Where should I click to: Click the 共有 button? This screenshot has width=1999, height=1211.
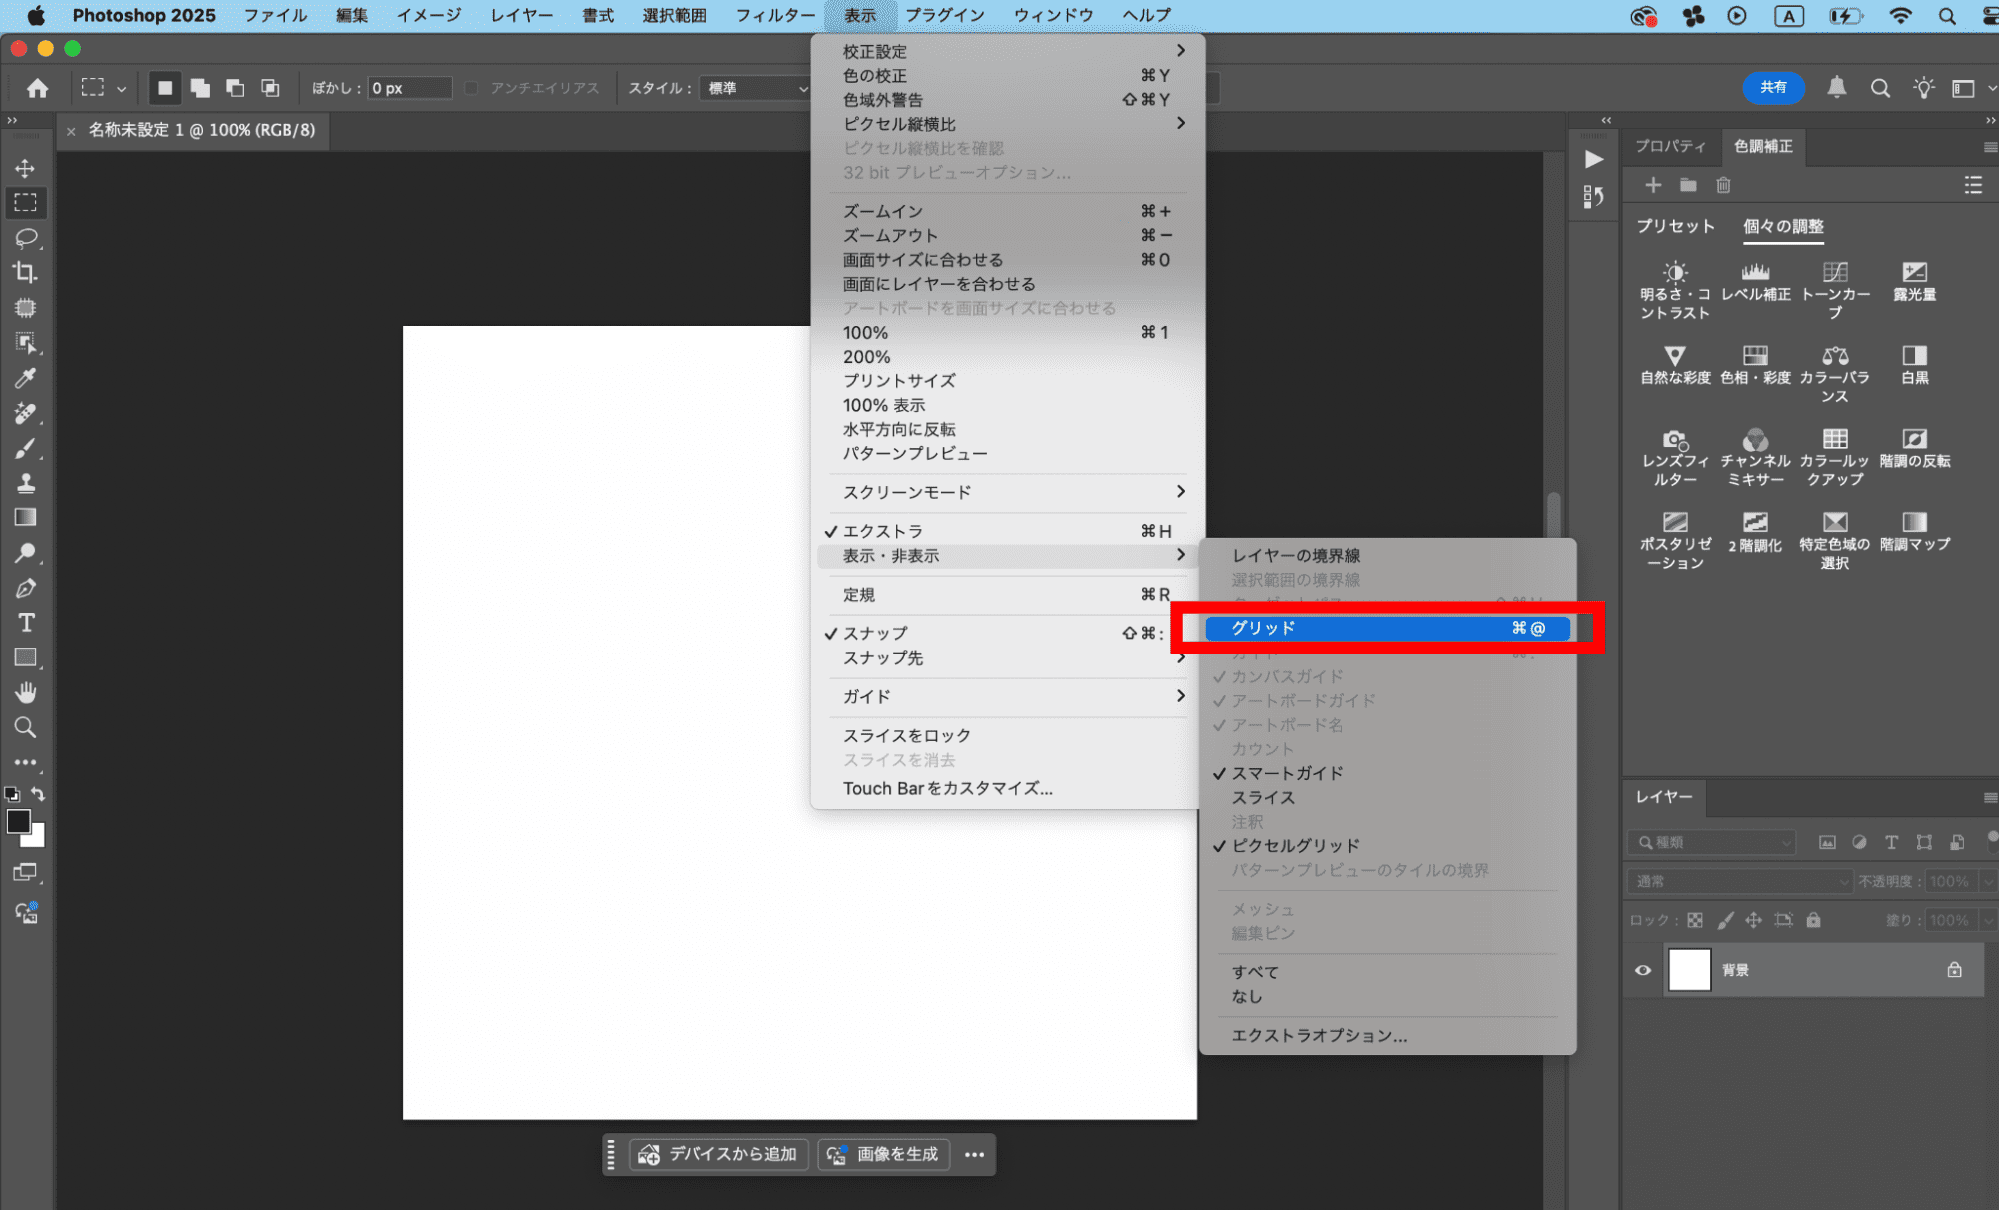(1774, 88)
